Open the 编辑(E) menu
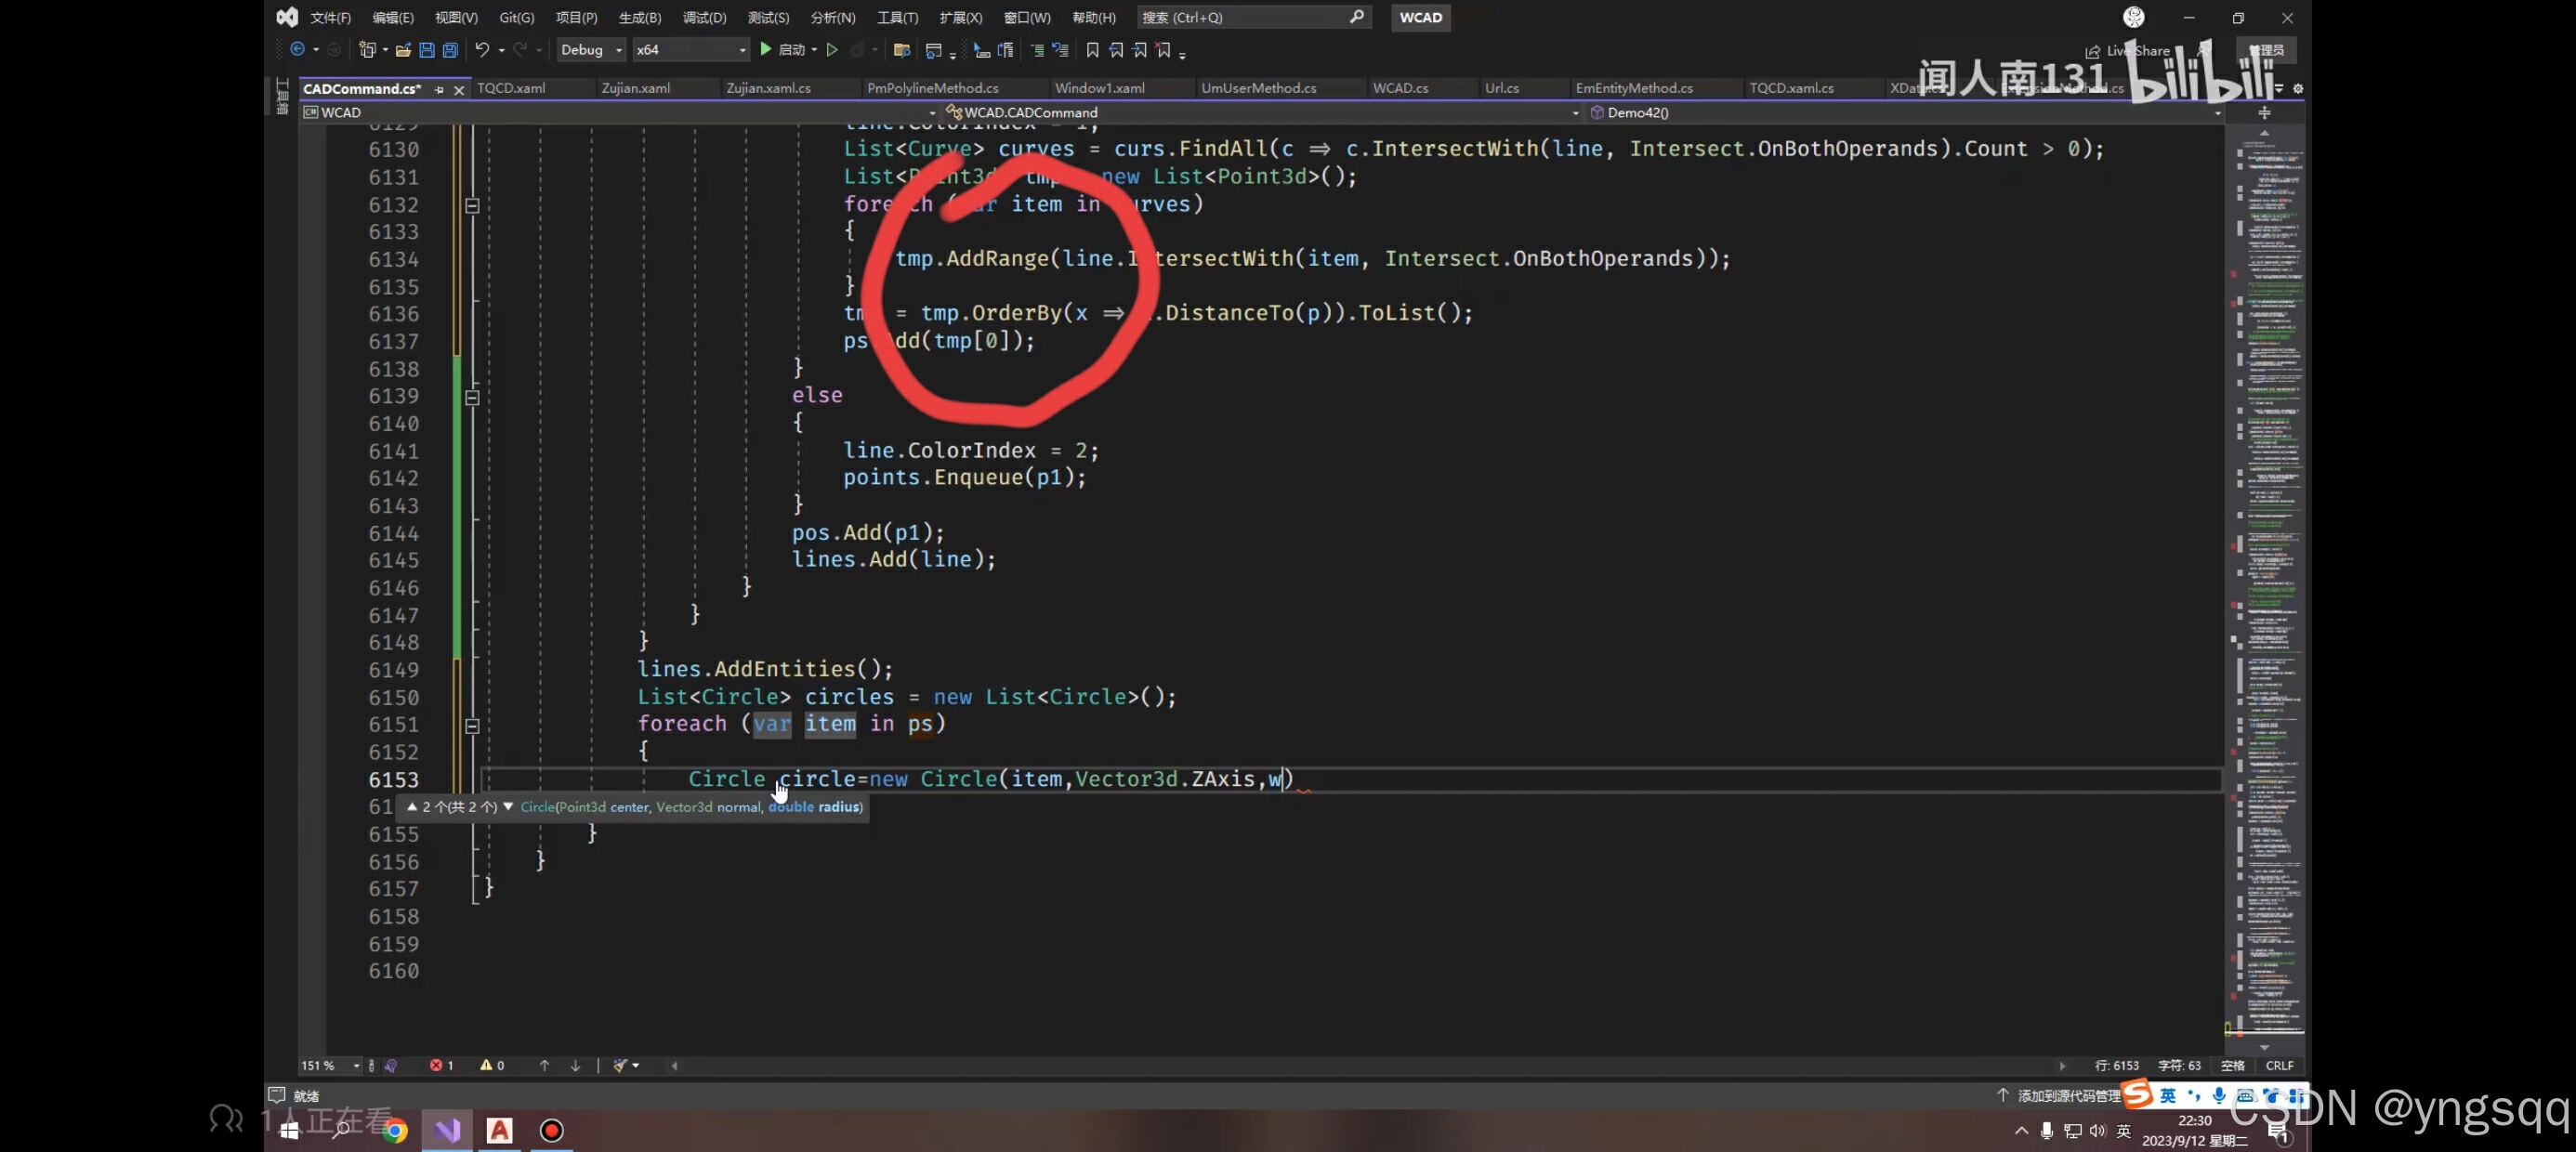Screen dimensions: 2576x1152 [x=393, y=17]
